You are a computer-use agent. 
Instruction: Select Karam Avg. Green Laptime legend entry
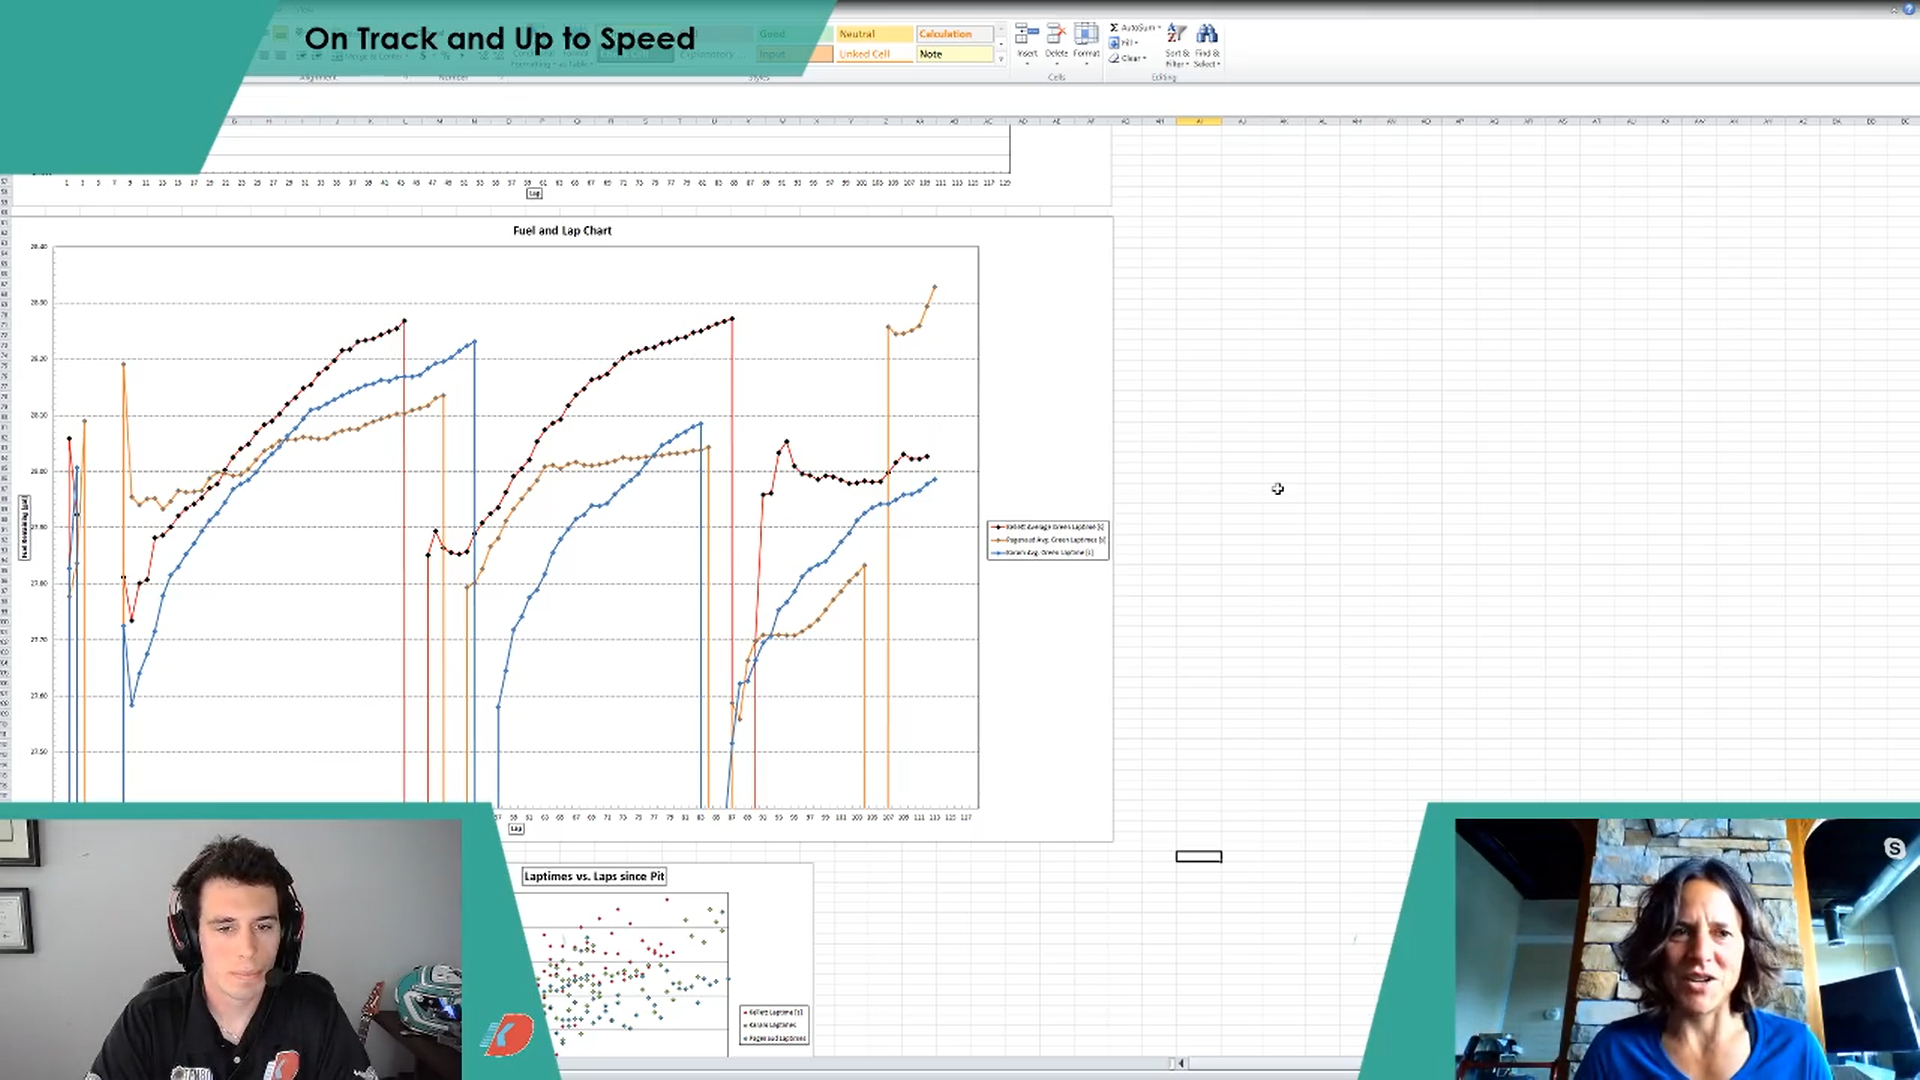[1043, 553]
